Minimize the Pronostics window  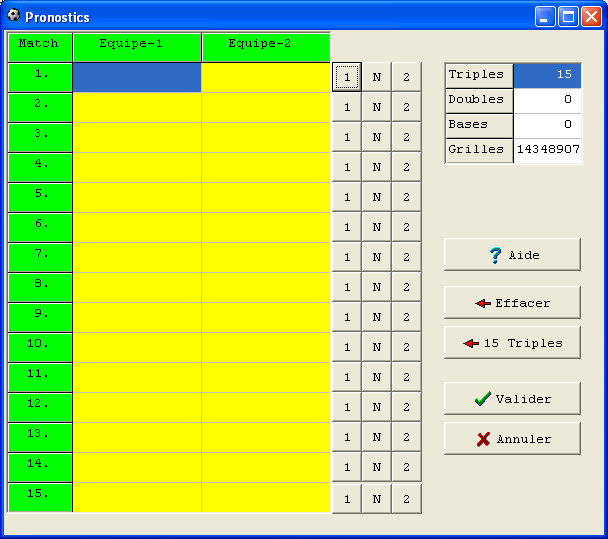point(544,17)
